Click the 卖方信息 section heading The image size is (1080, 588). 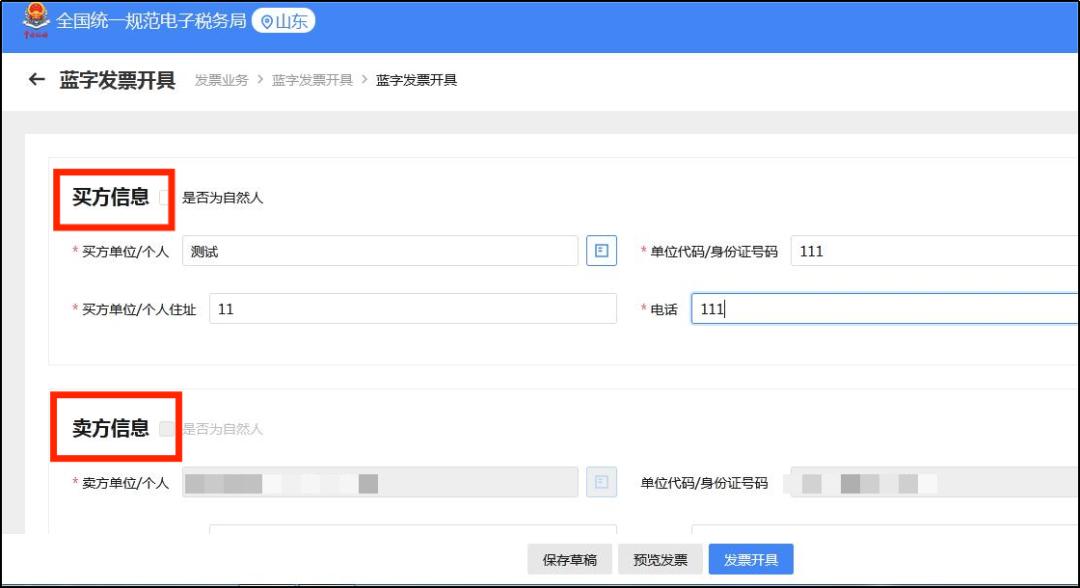(110, 429)
